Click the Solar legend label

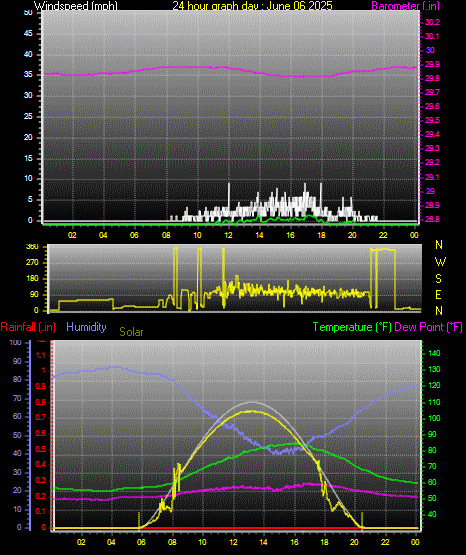tap(131, 332)
